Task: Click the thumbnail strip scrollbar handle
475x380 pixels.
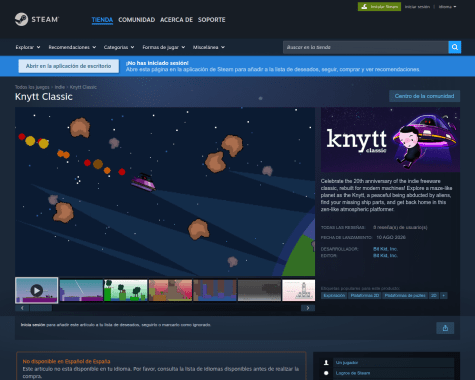Action: [41, 308]
